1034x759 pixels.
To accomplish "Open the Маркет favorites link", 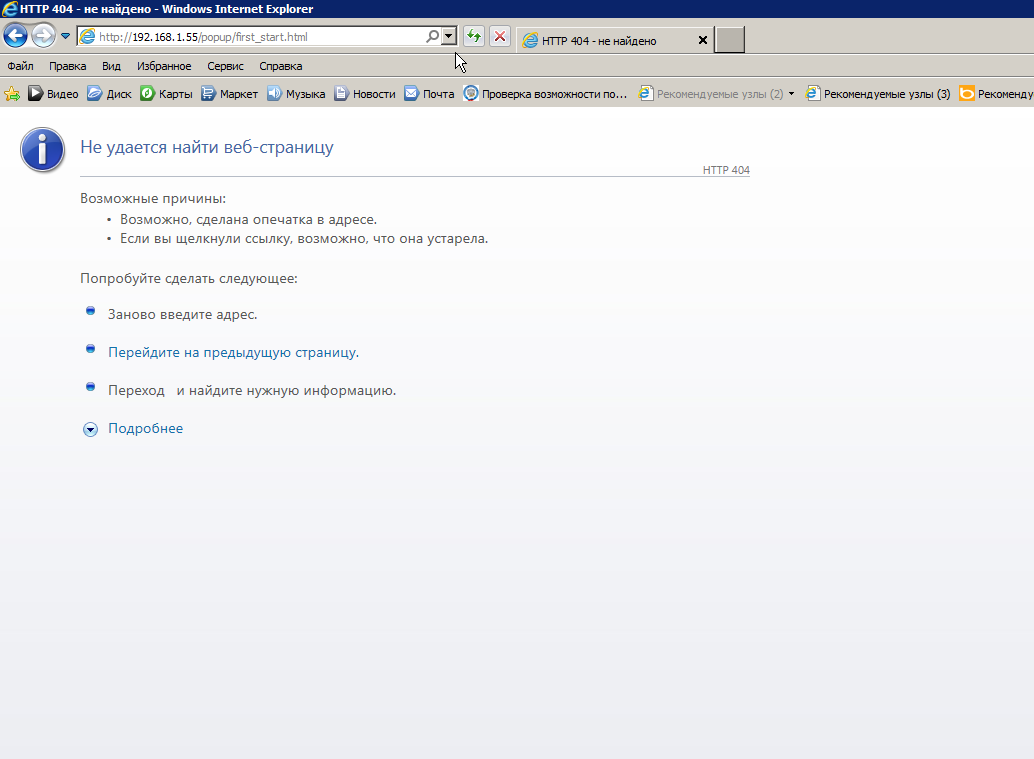I will pyautogui.click(x=229, y=94).
